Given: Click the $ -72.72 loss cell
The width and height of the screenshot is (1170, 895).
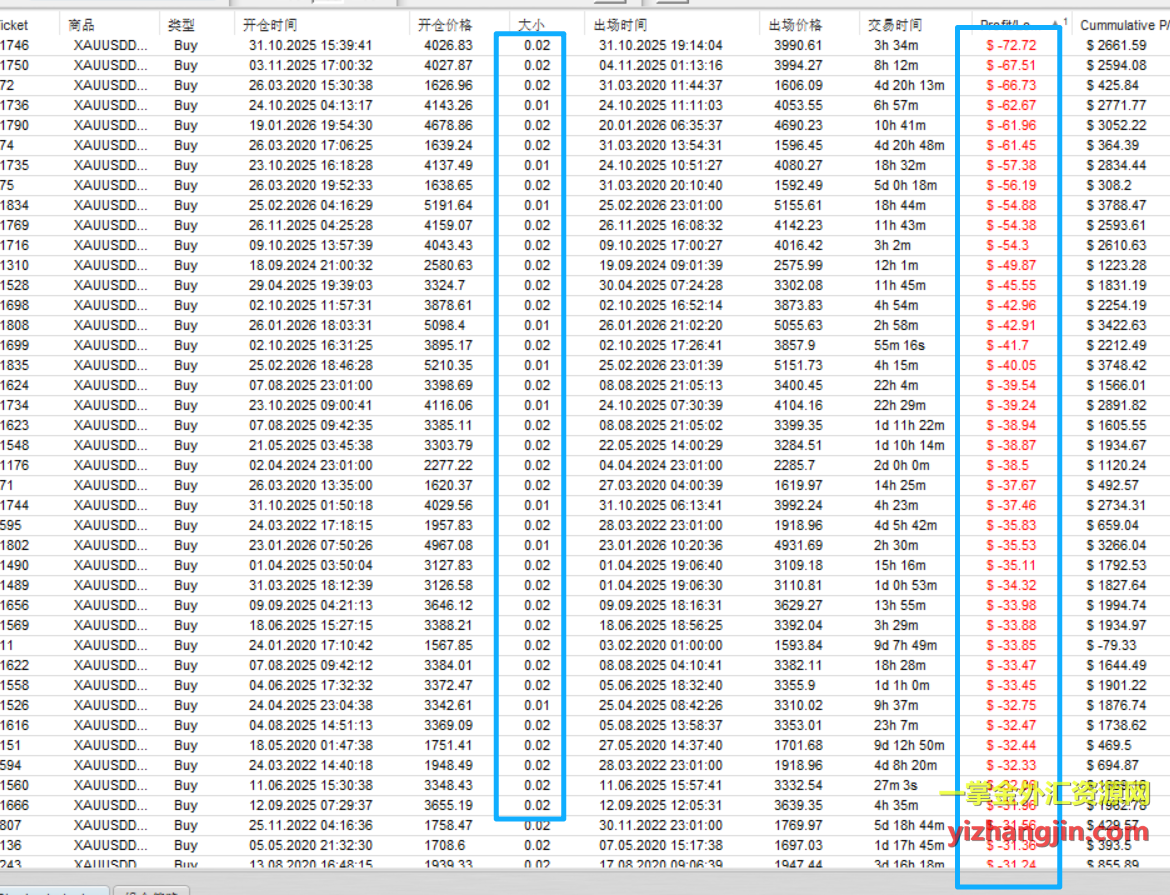Looking at the screenshot, I should (1011, 45).
